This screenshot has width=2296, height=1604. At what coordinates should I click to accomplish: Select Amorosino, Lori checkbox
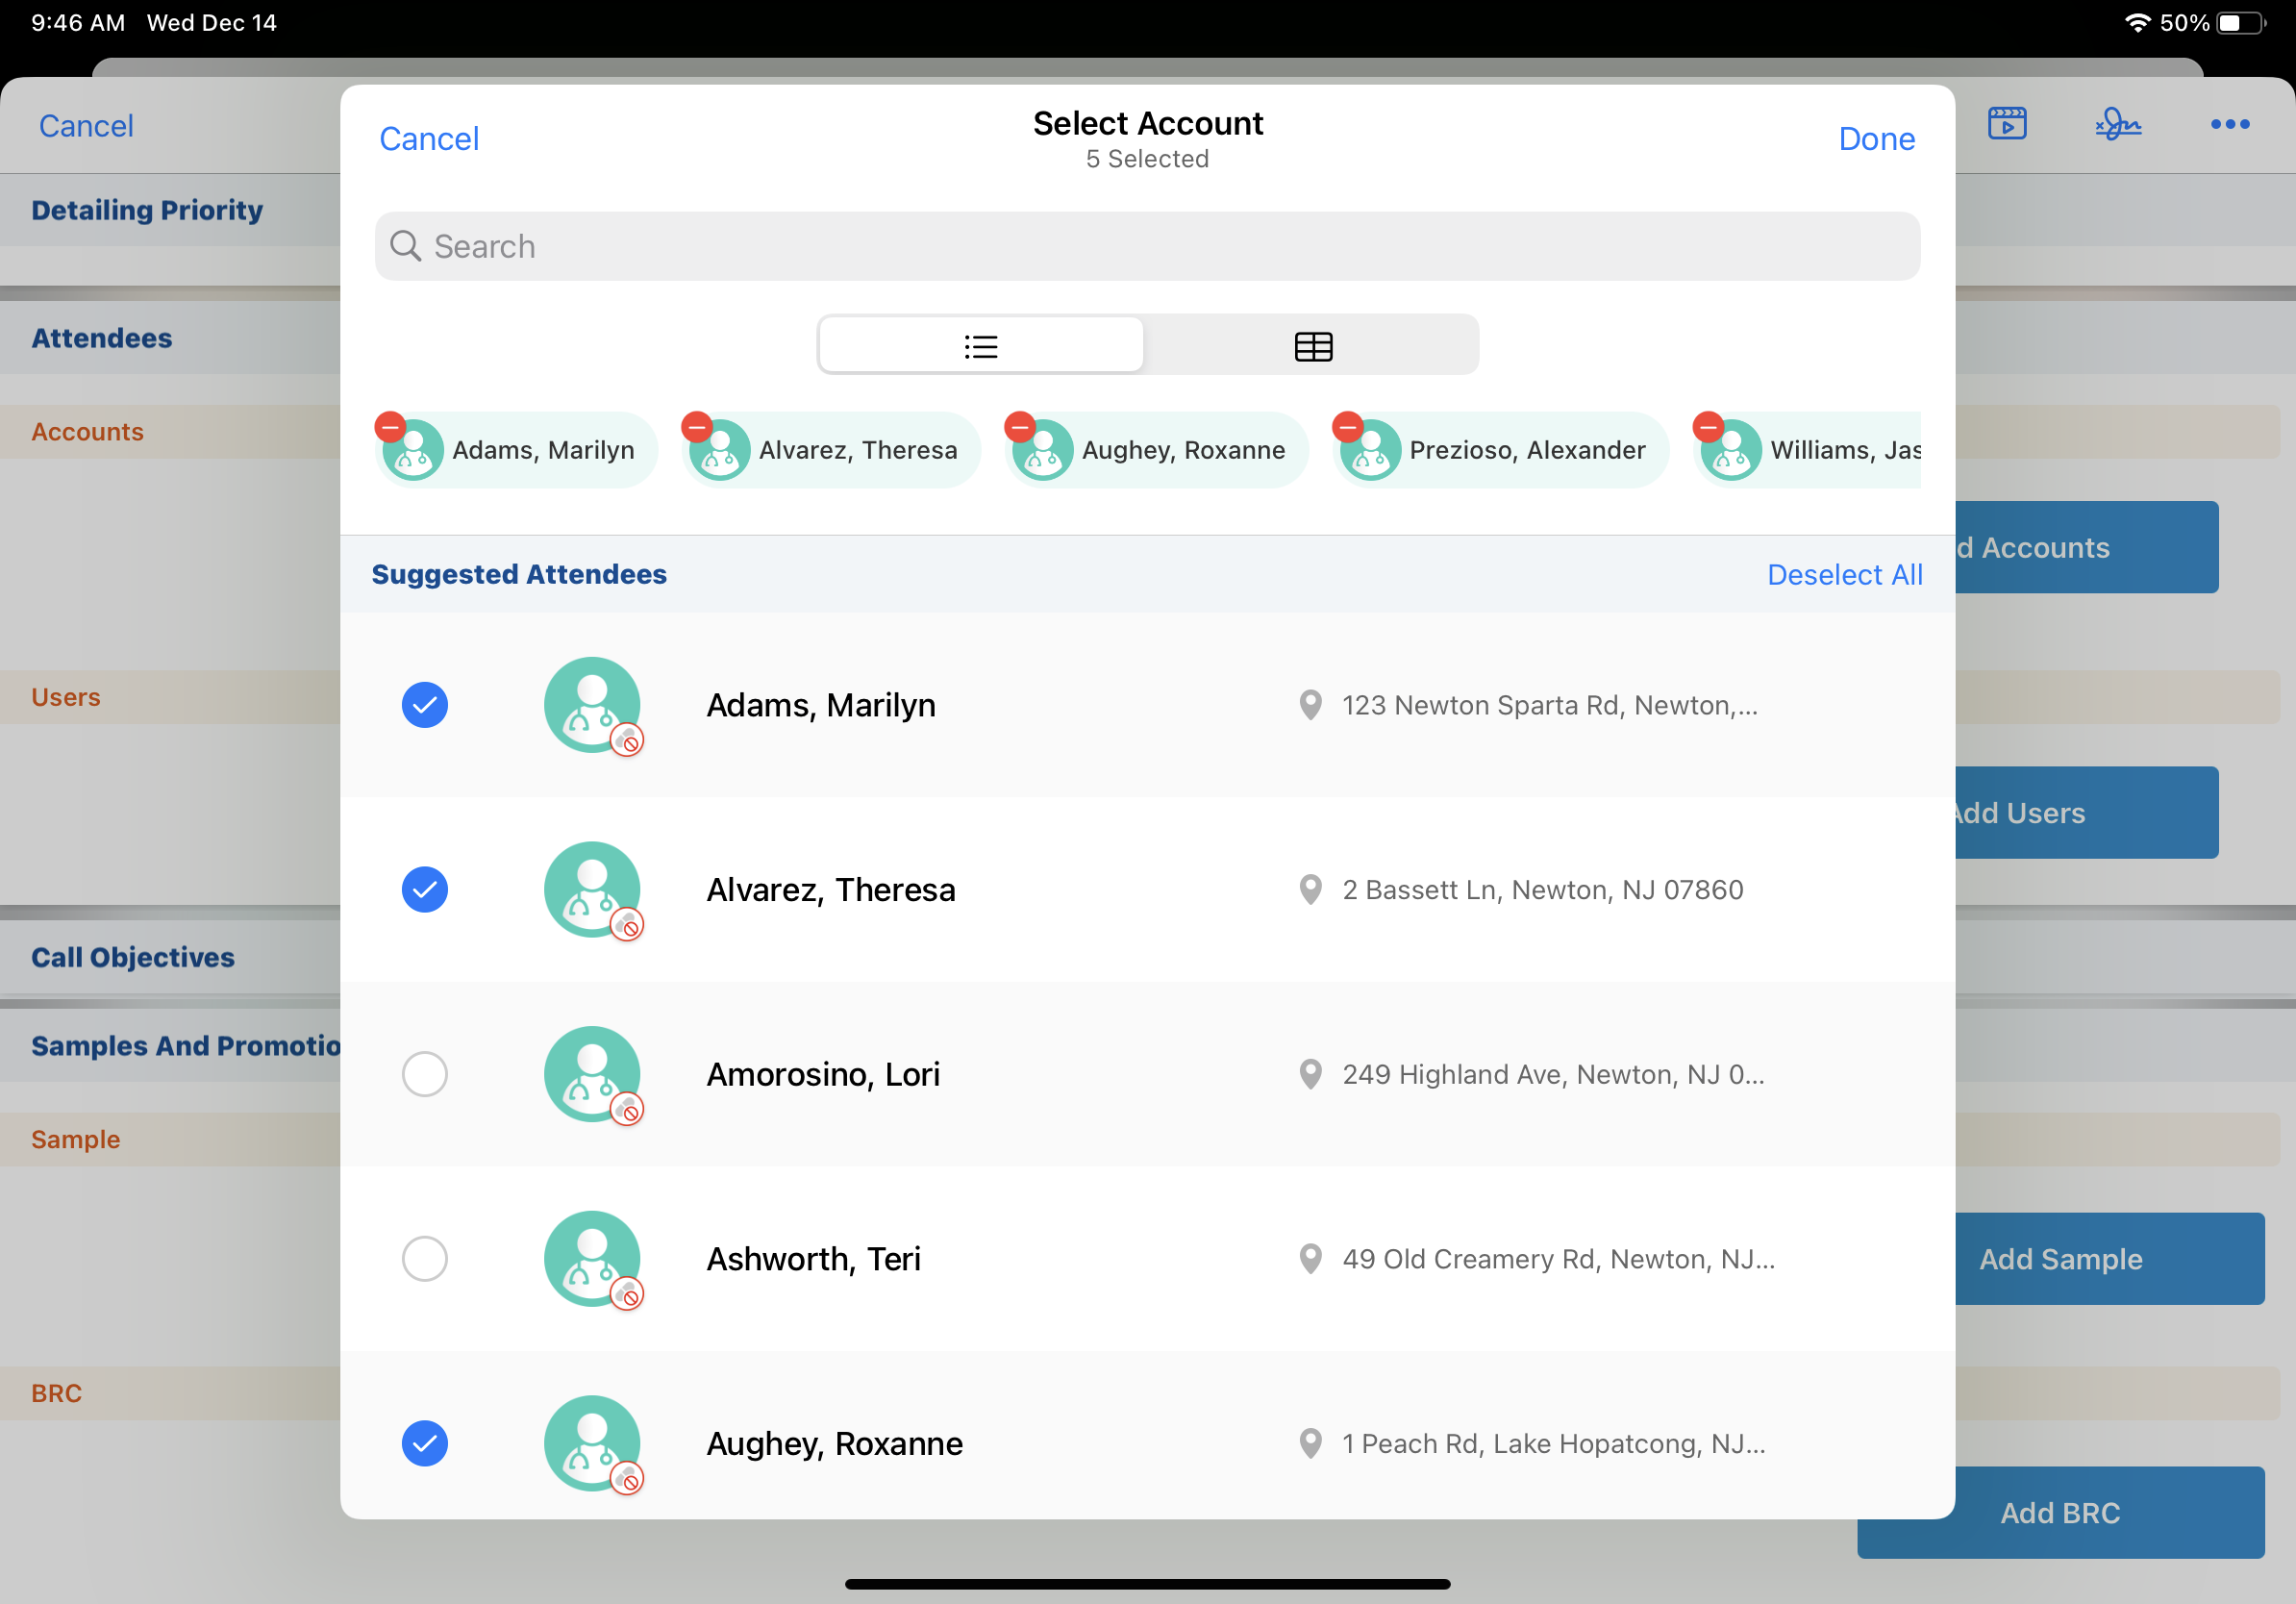424,1074
